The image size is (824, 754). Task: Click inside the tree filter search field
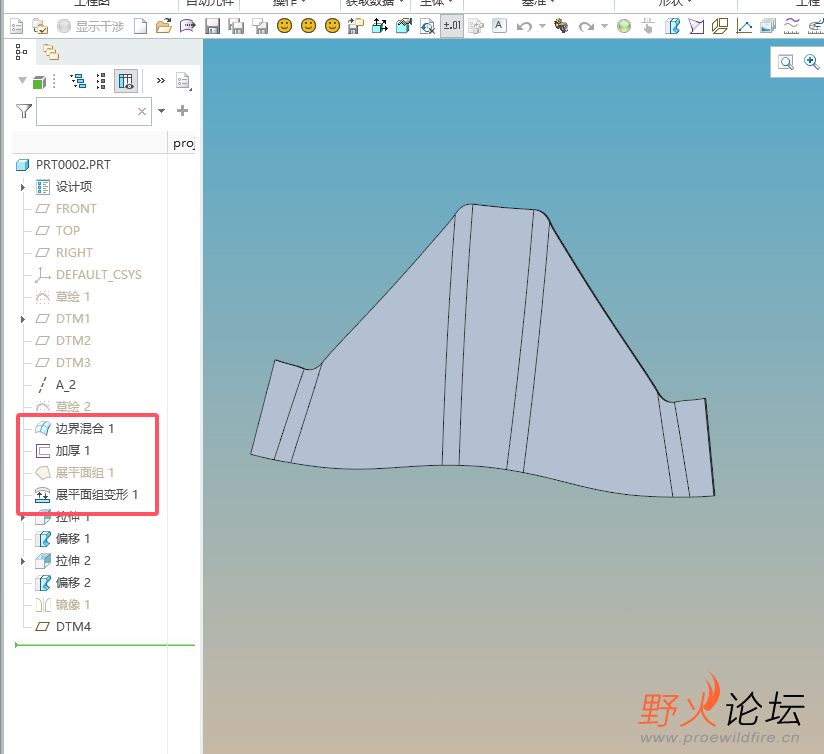(x=94, y=111)
